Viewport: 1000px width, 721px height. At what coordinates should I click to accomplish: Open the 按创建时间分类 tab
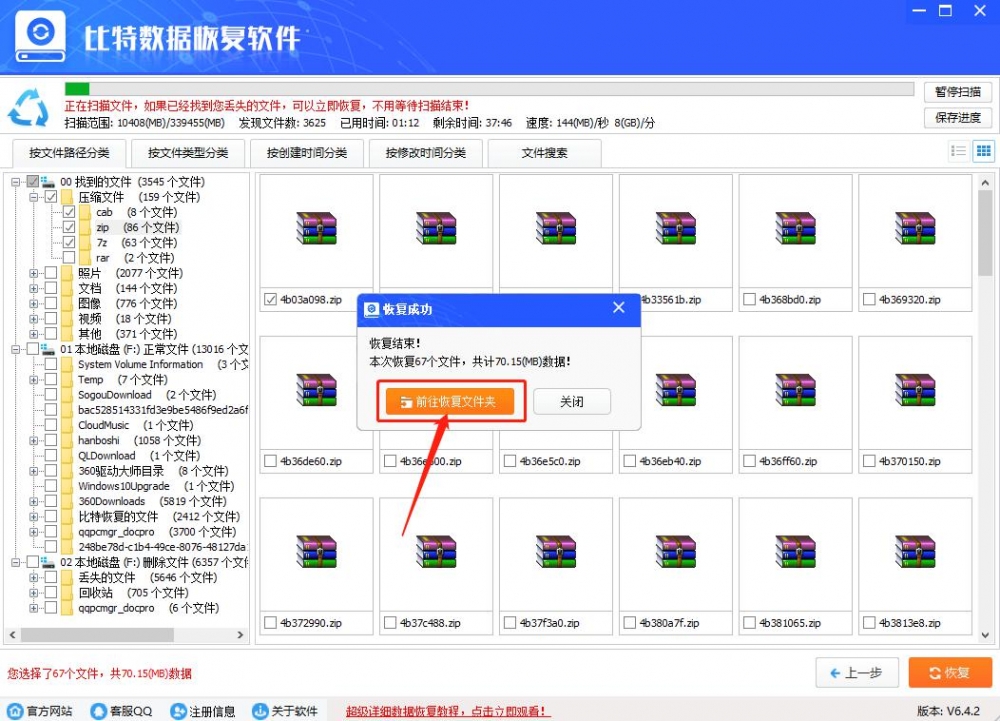307,153
